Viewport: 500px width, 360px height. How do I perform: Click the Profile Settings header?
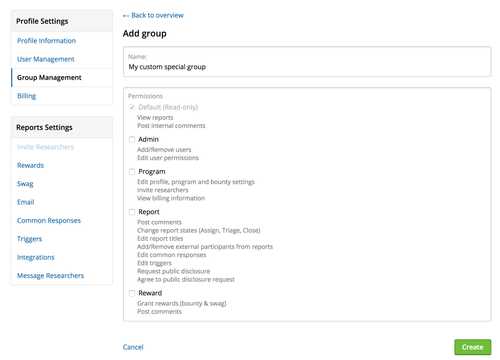[42, 21]
